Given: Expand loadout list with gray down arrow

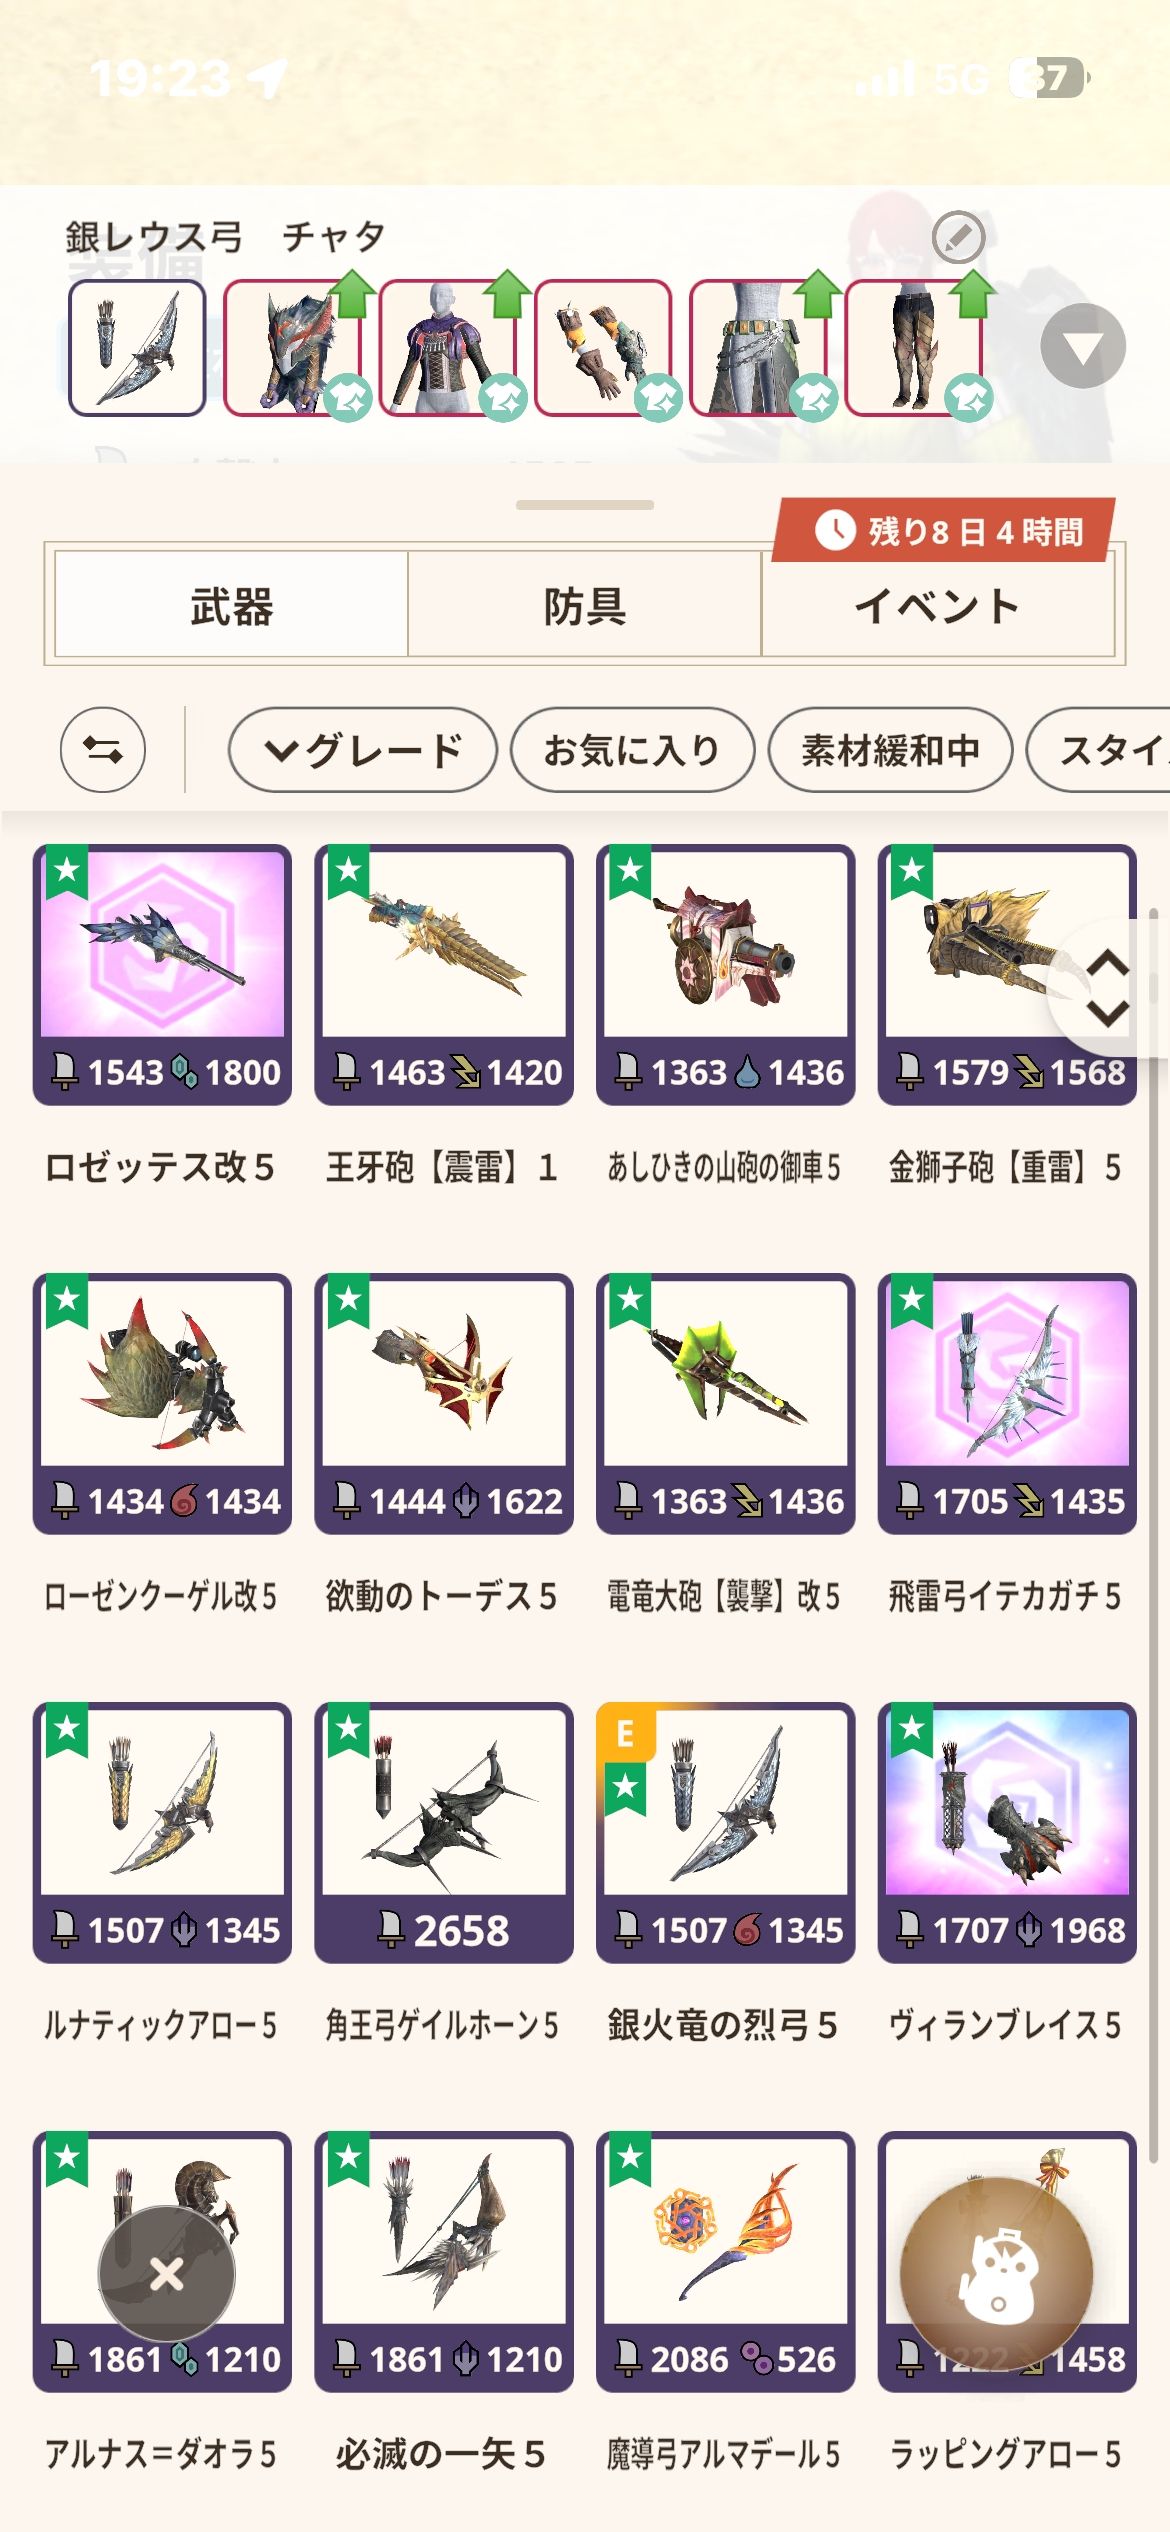Looking at the screenshot, I should coord(1083,346).
